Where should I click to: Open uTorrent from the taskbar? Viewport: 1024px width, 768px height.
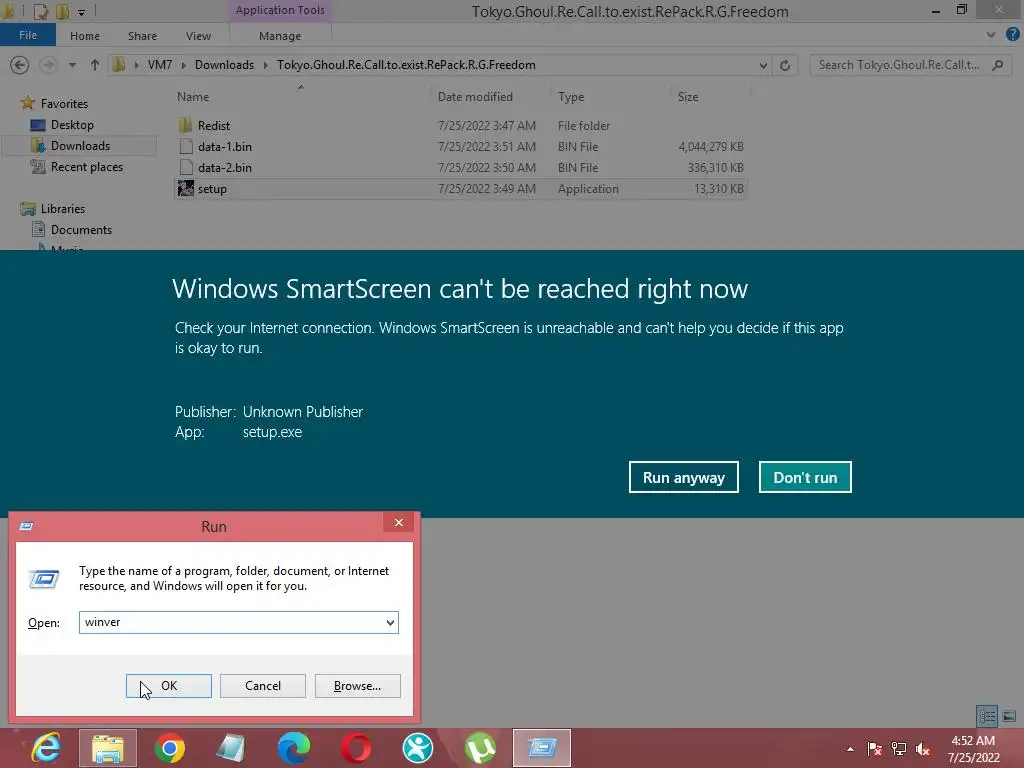click(480, 748)
